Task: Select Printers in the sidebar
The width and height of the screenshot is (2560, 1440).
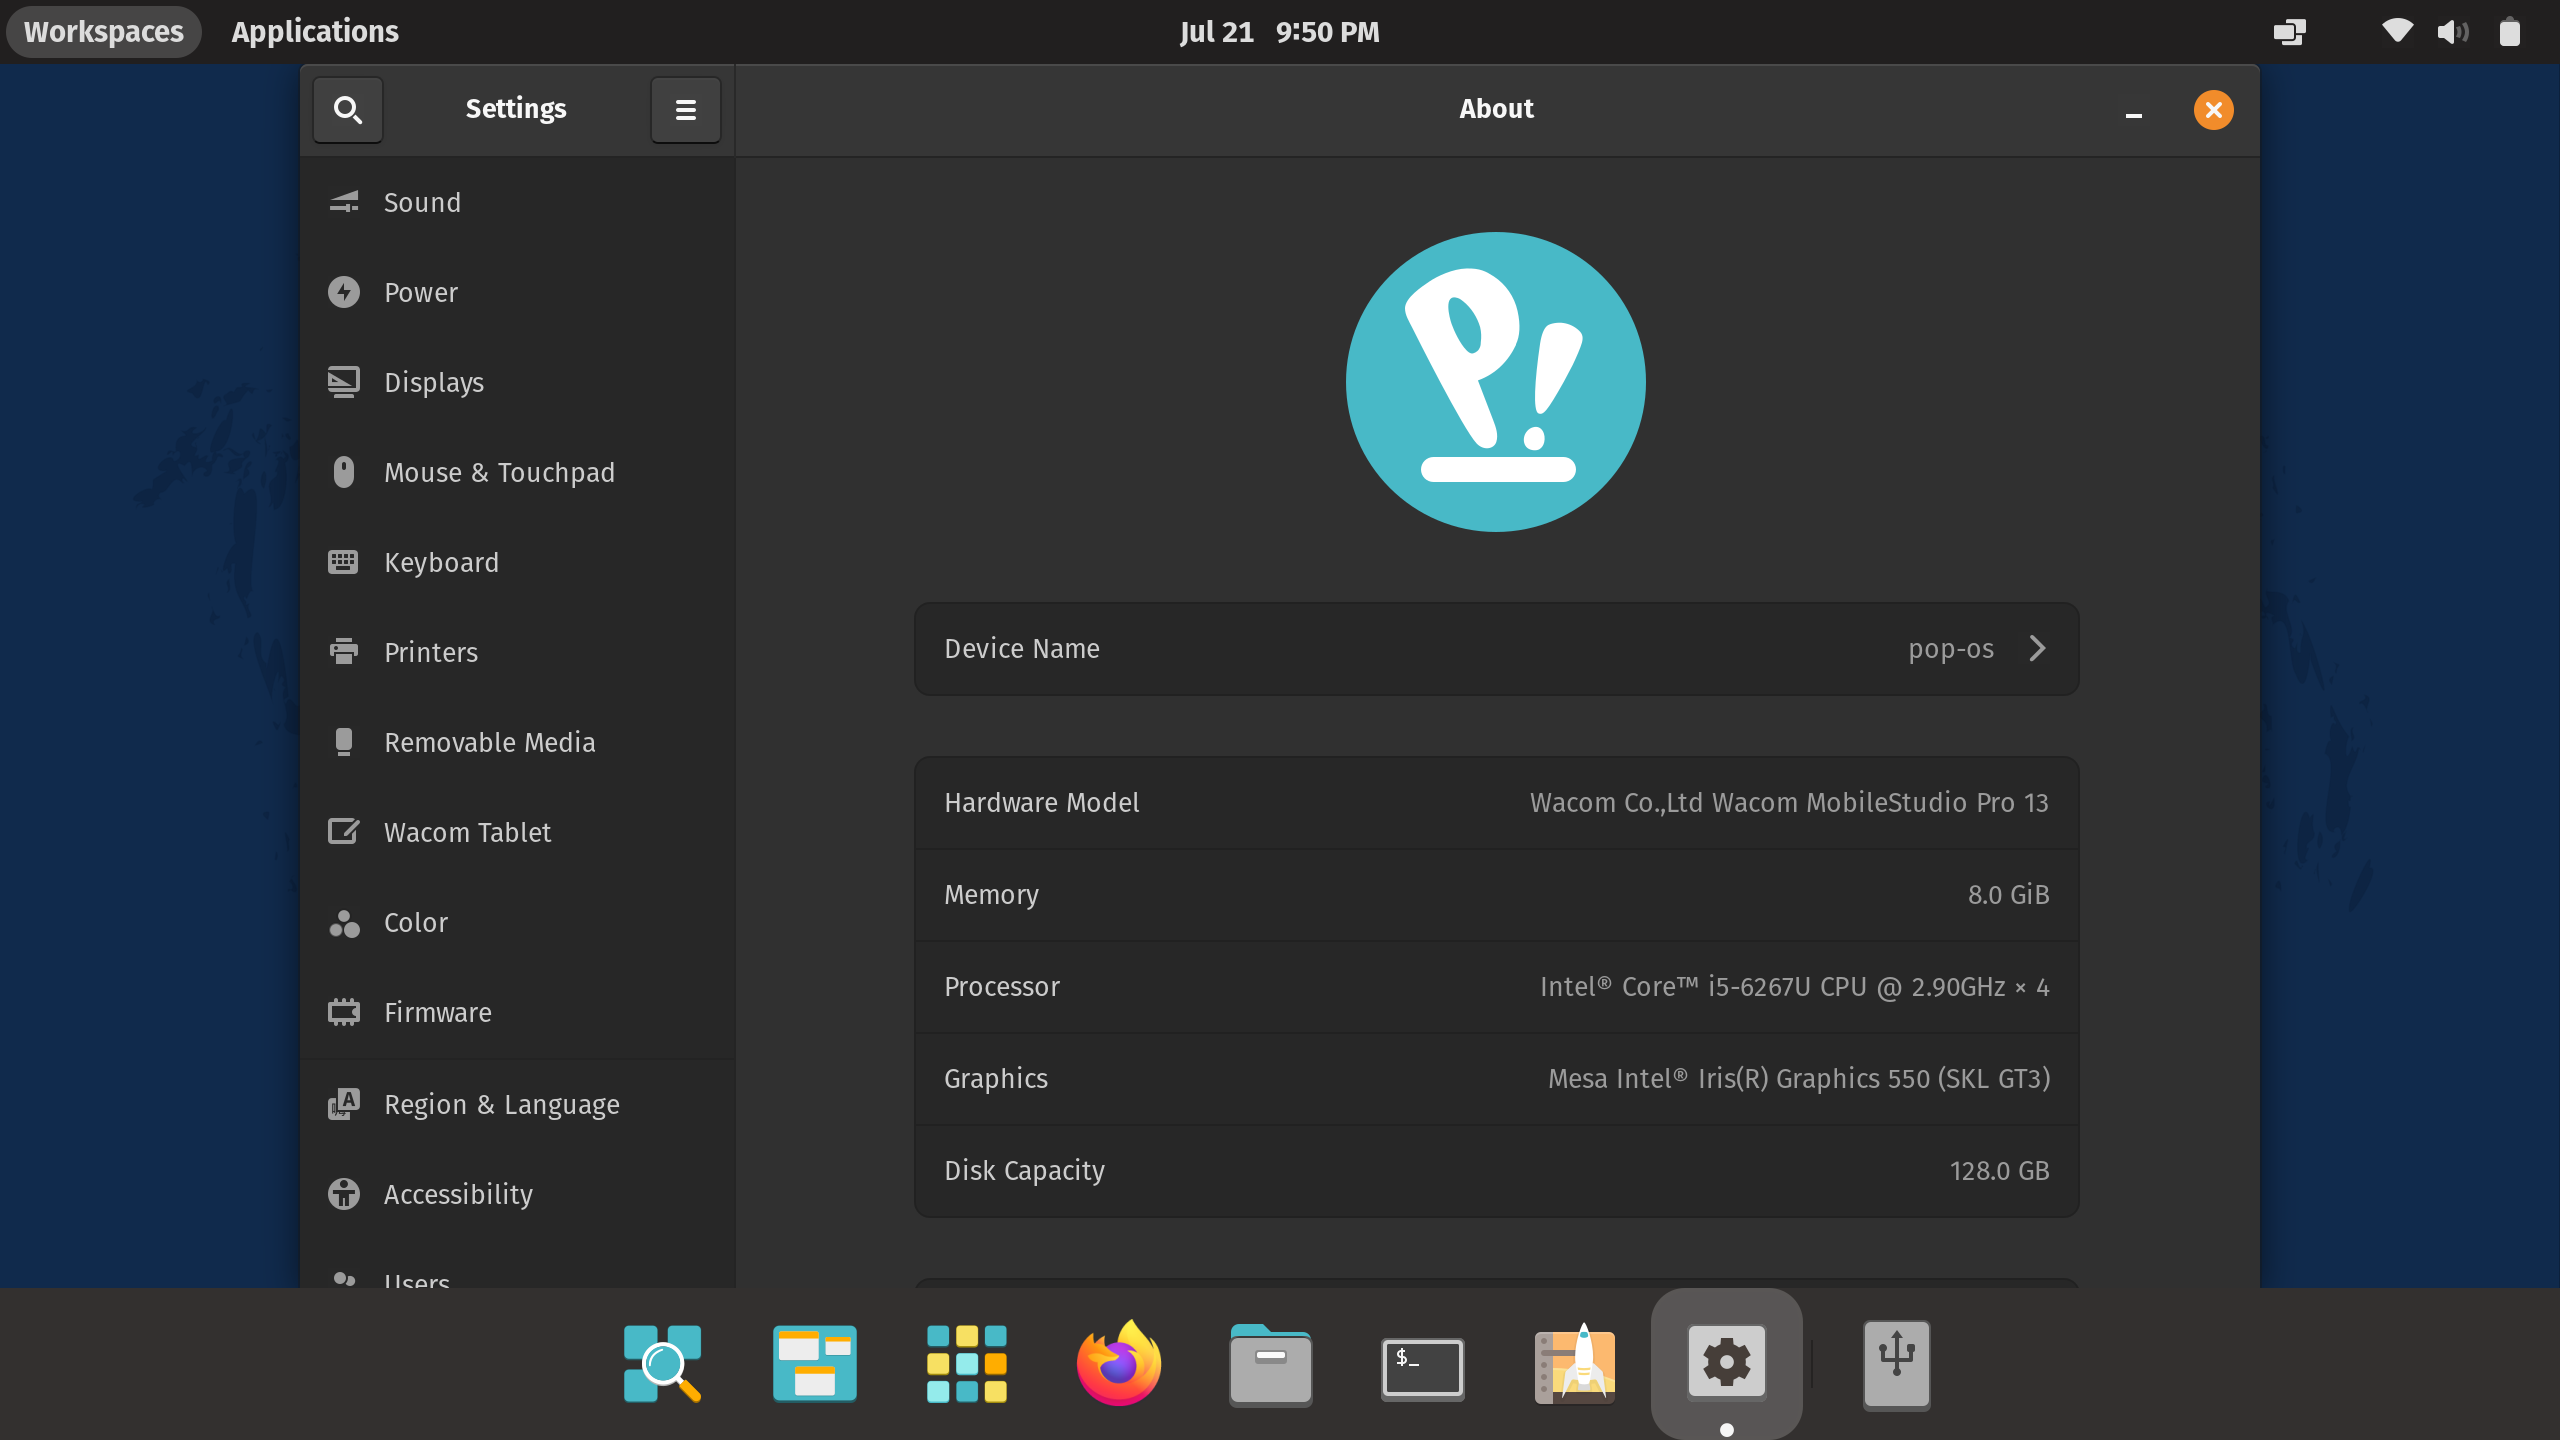Action: click(x=430, y=653)
